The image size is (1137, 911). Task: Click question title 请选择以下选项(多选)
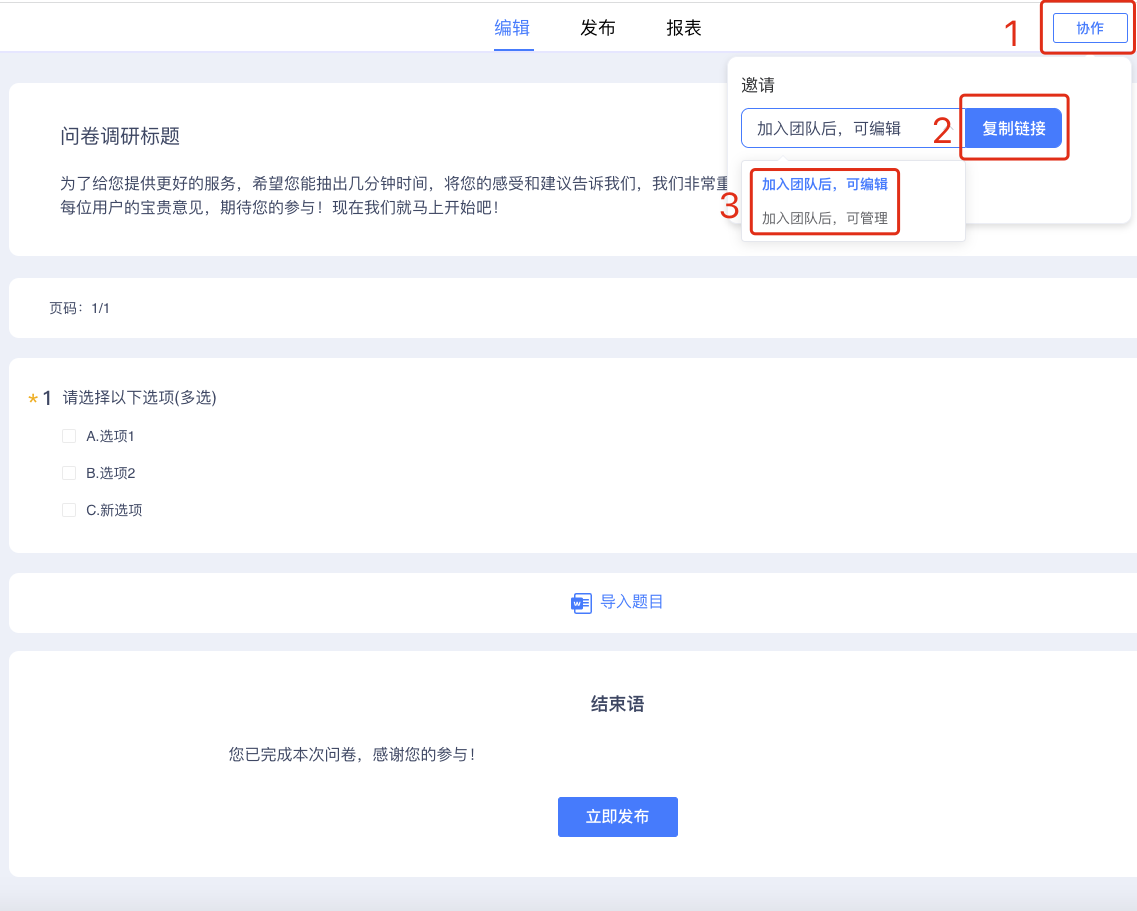139,397
